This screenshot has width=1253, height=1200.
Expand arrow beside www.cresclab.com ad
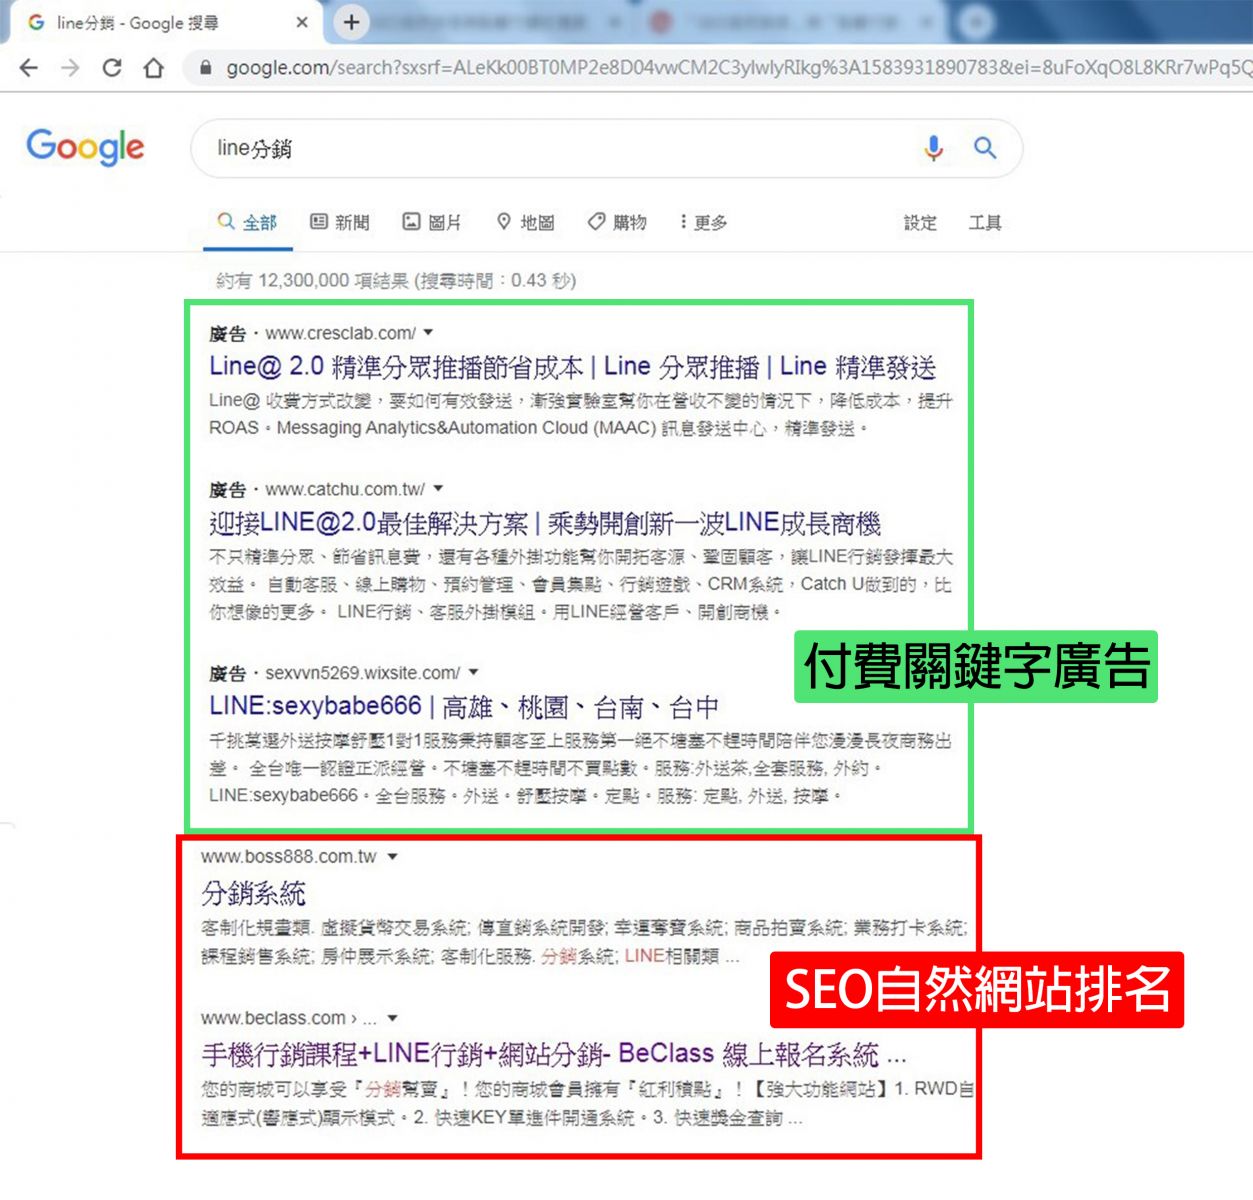(429, 332)
